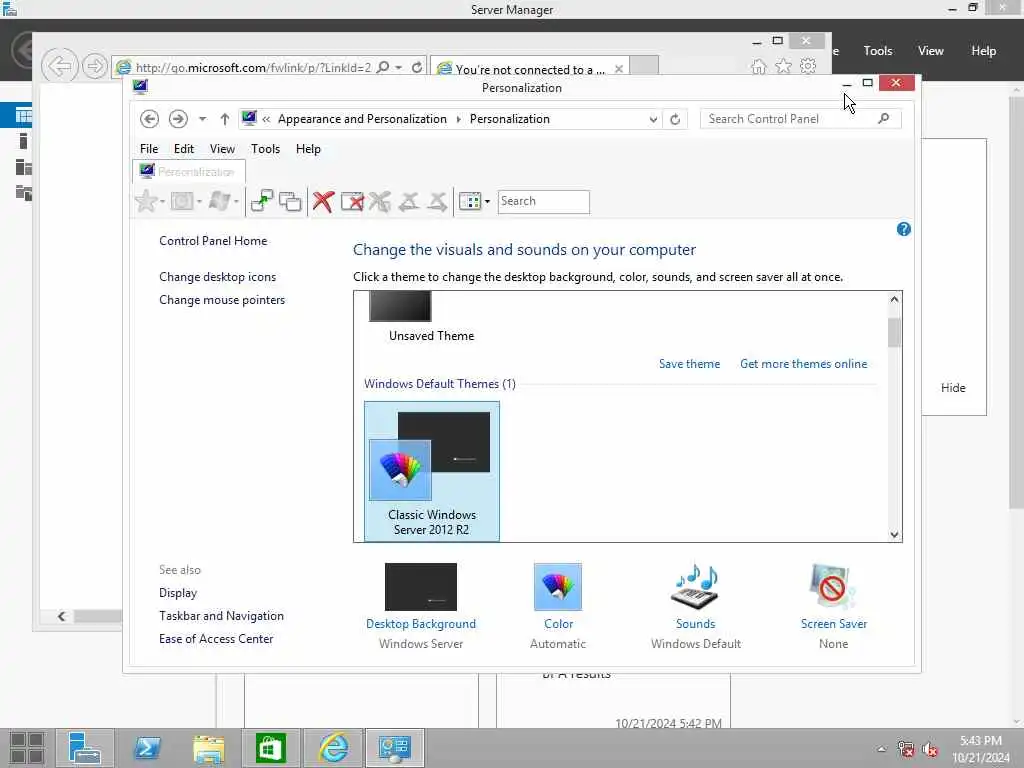Go forward in Personalization window navigation
The height and width of the screenshot is (768, 1024).
pos(178,119)
